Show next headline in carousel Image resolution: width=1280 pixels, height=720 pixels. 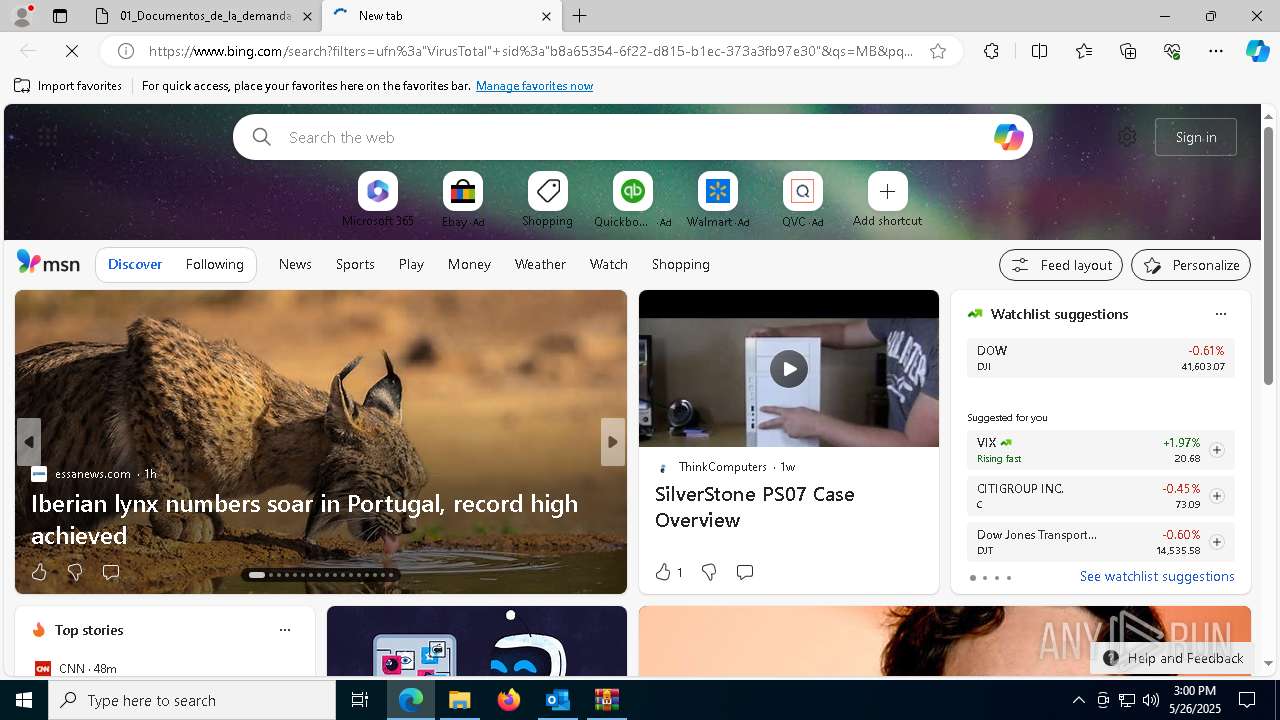pyautogui.click(x=613, y=442)
